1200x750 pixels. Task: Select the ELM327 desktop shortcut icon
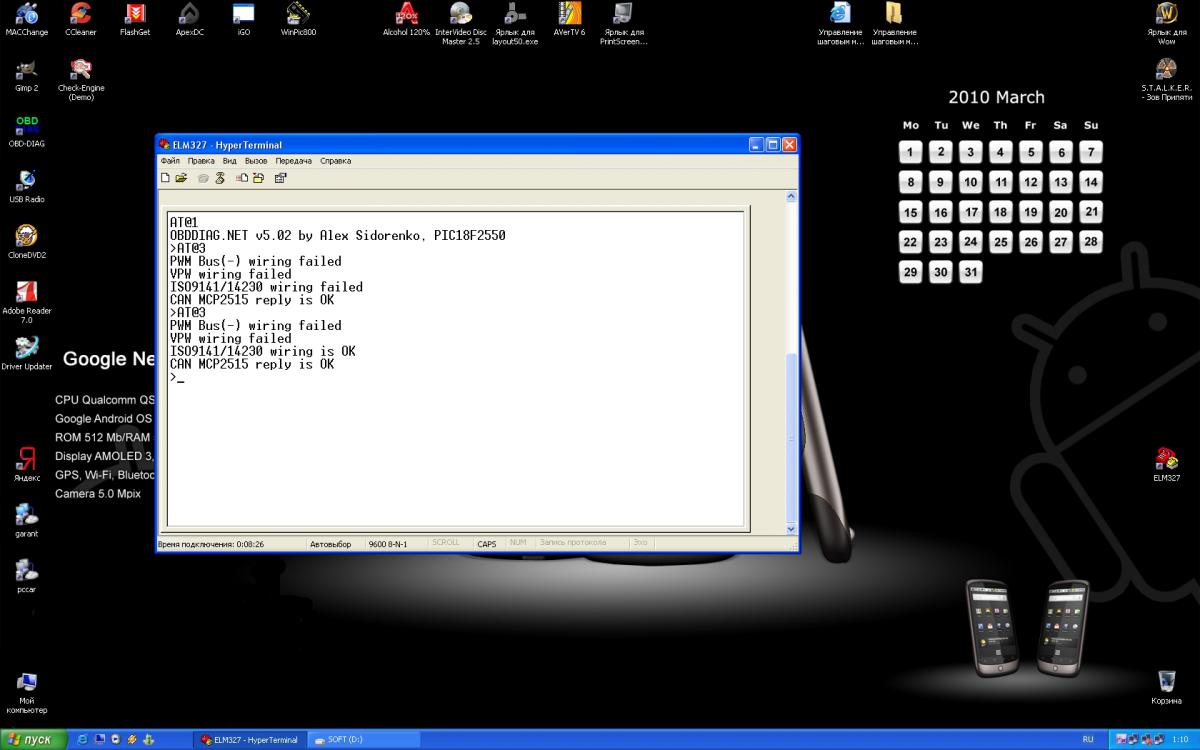click(x=1166, y=459)
